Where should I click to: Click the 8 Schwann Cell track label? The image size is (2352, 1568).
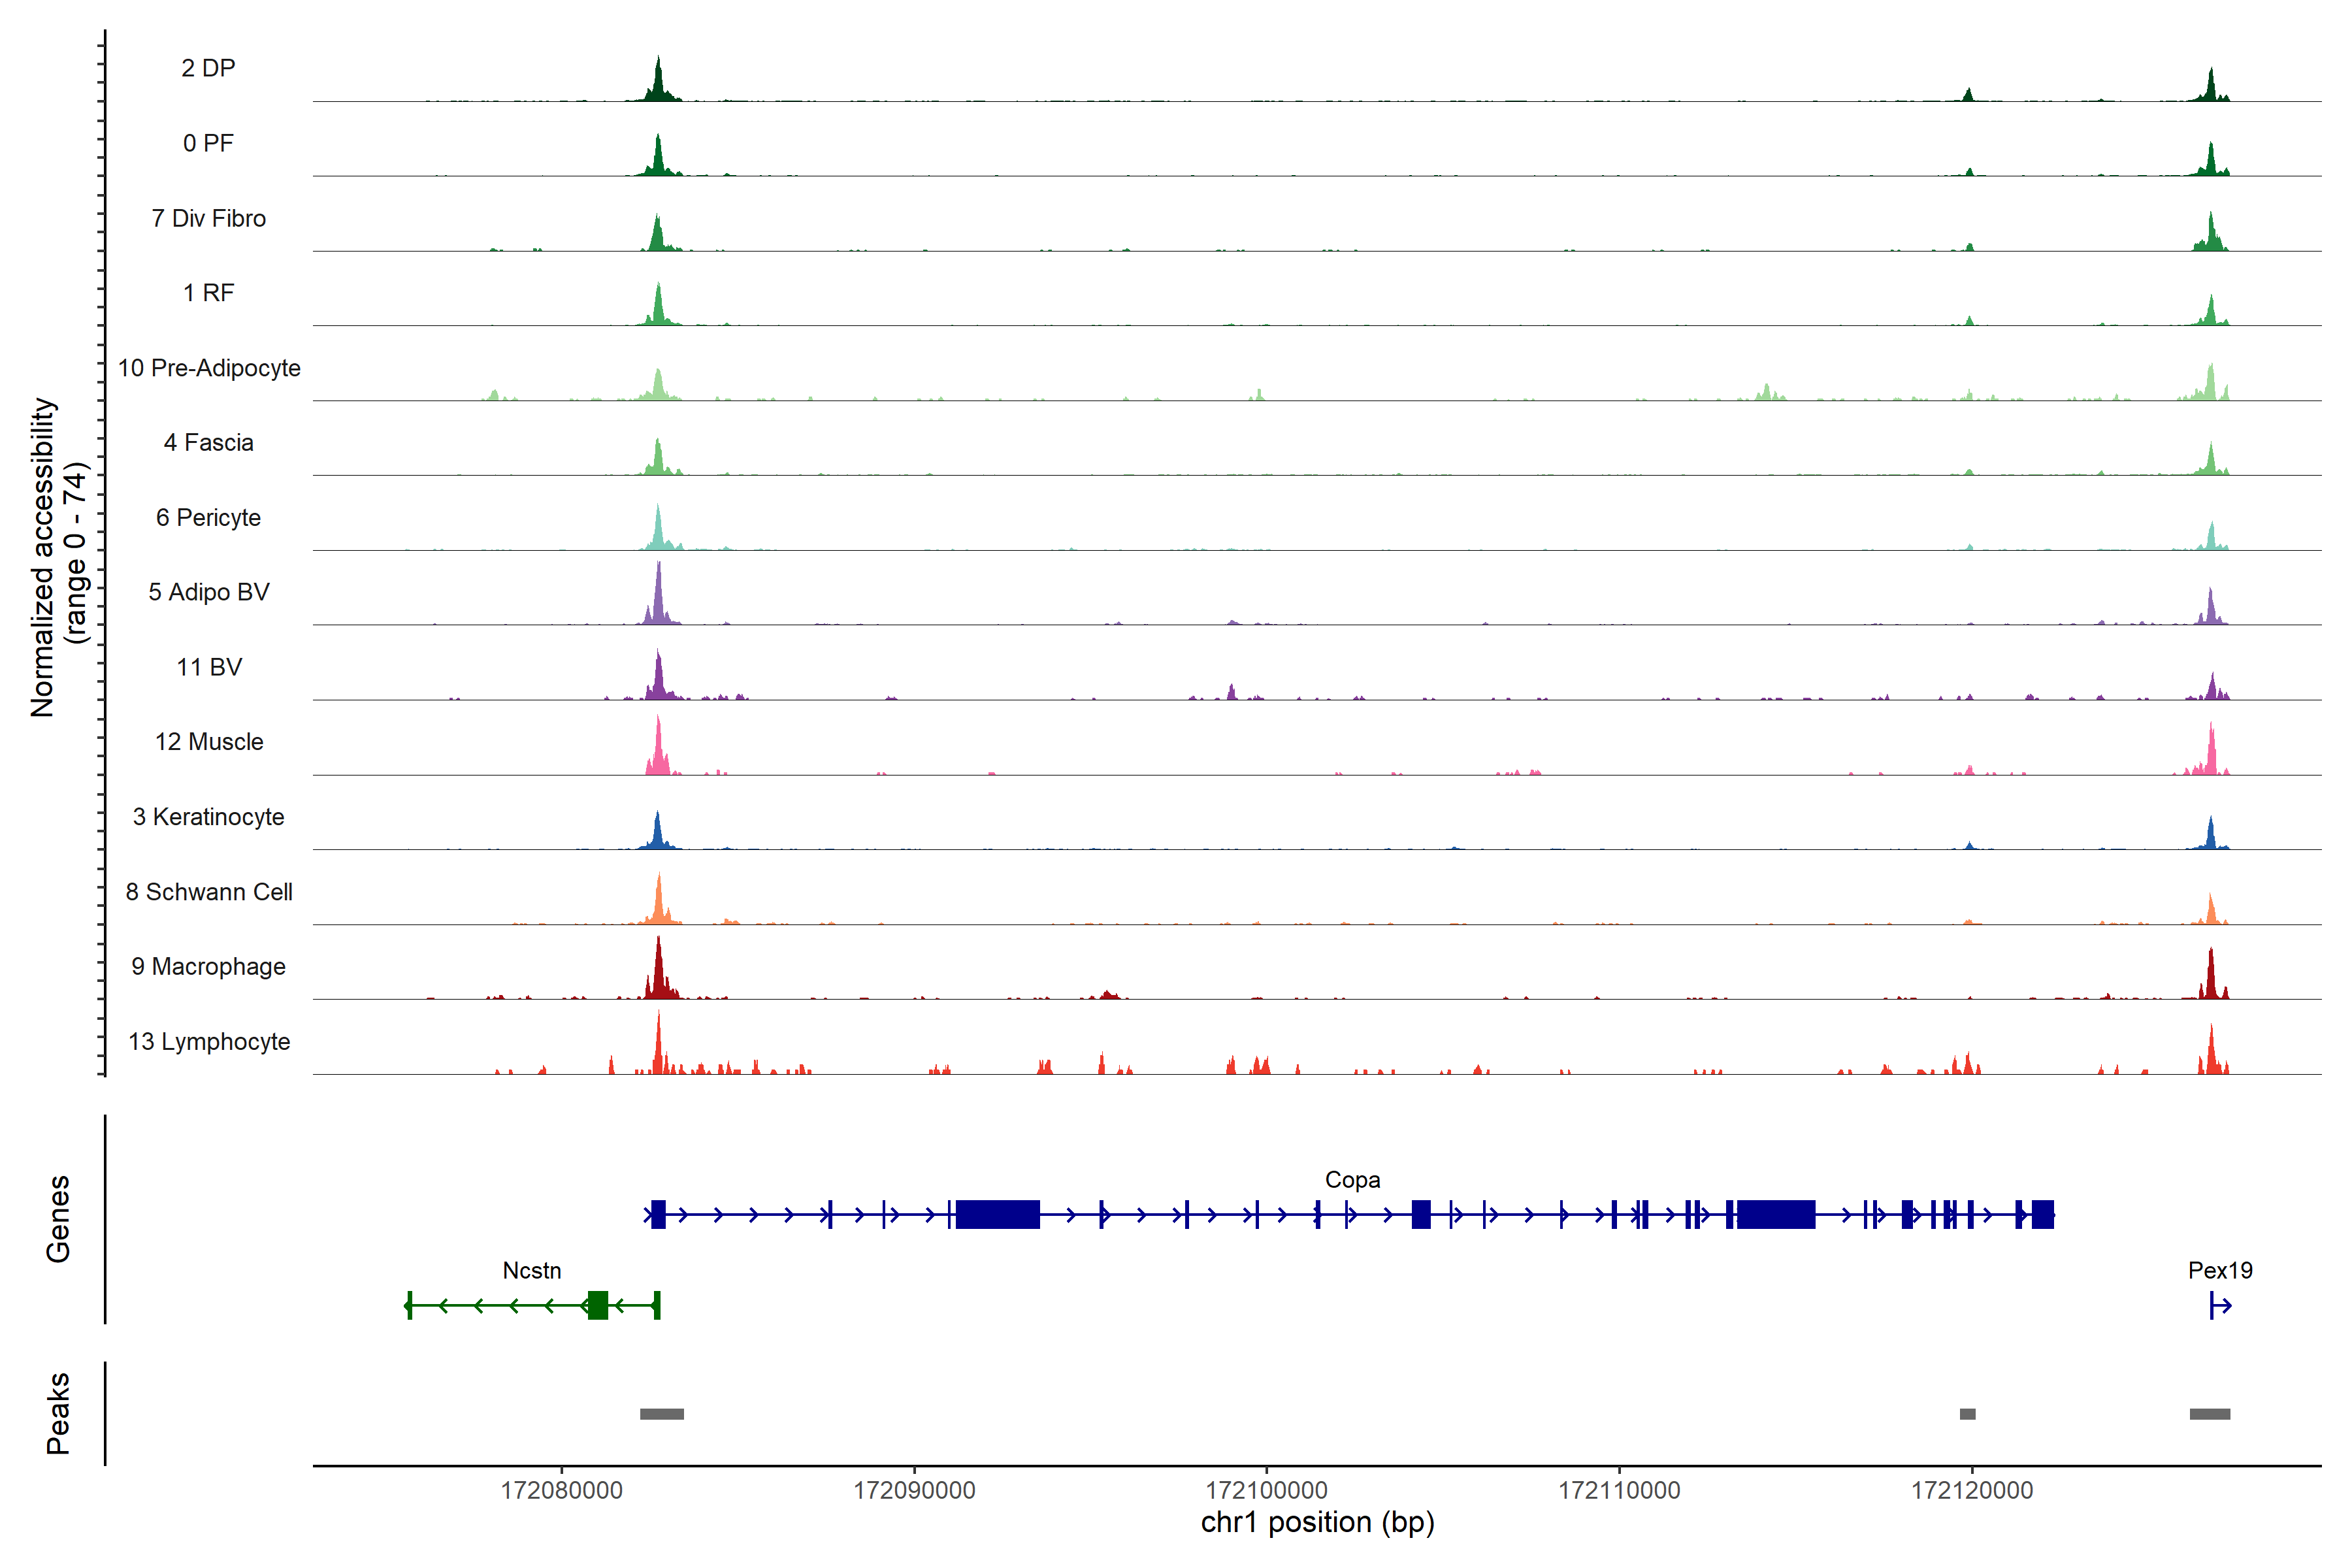[x=209, y=891]
